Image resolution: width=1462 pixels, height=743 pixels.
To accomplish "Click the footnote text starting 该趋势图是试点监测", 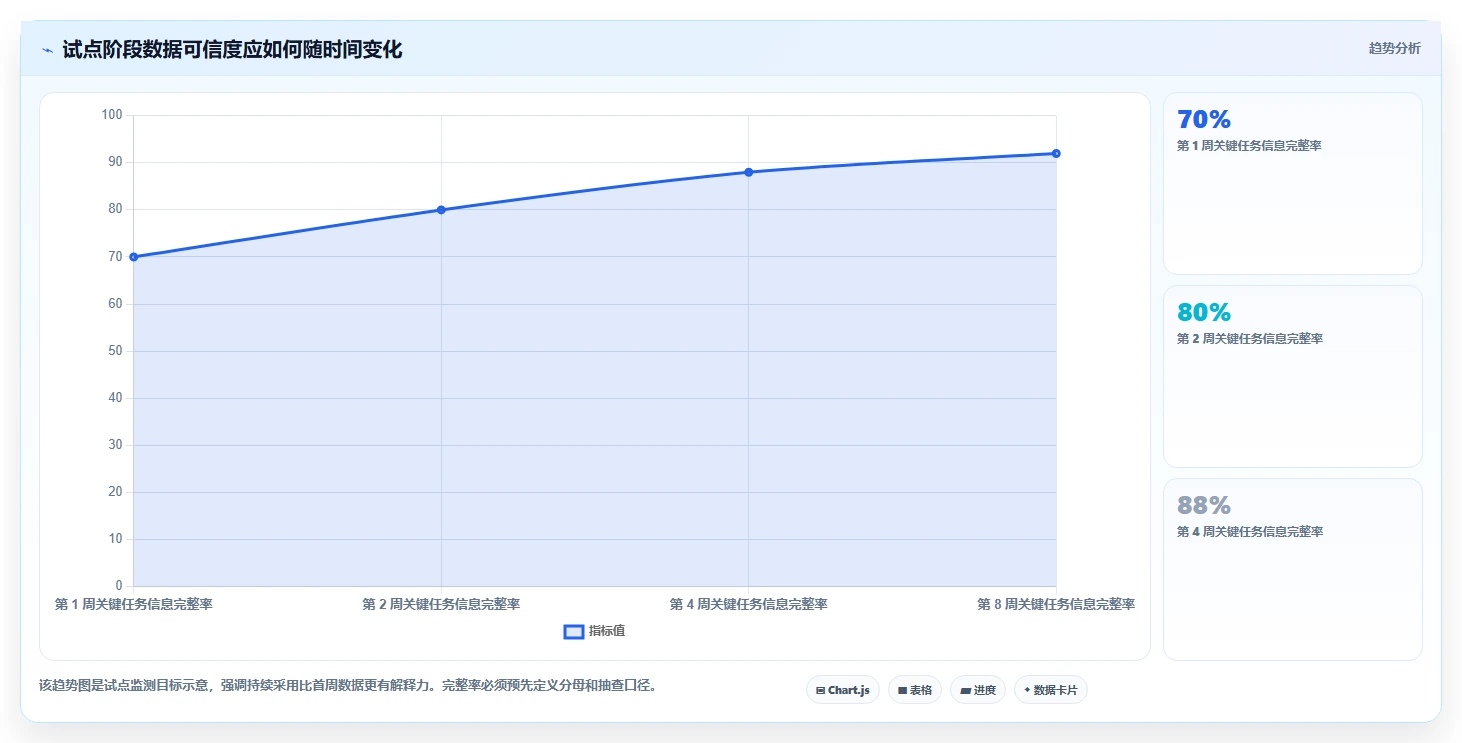I will click(347, 686).
